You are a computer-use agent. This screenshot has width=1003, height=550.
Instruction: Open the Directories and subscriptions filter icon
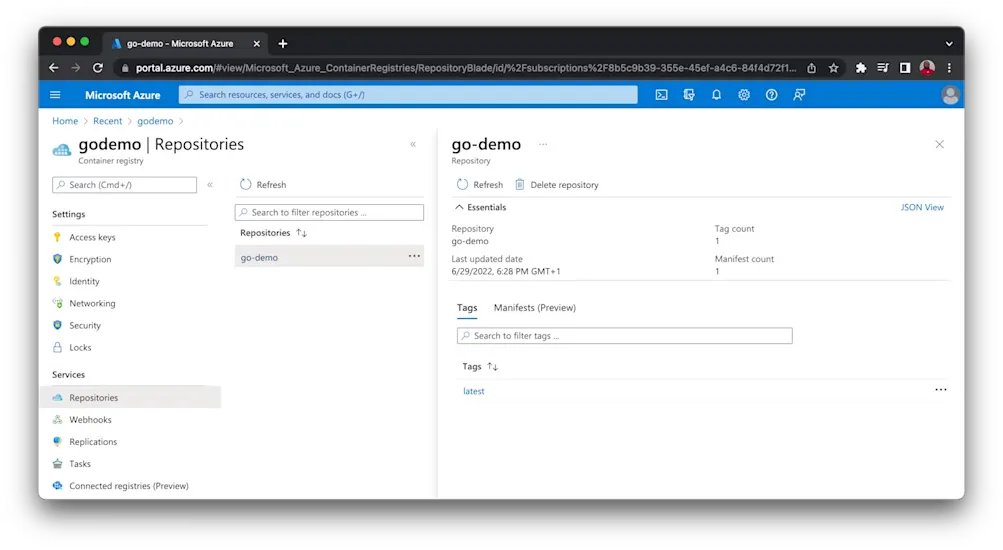pyautogui.click(x=689, y=95)
